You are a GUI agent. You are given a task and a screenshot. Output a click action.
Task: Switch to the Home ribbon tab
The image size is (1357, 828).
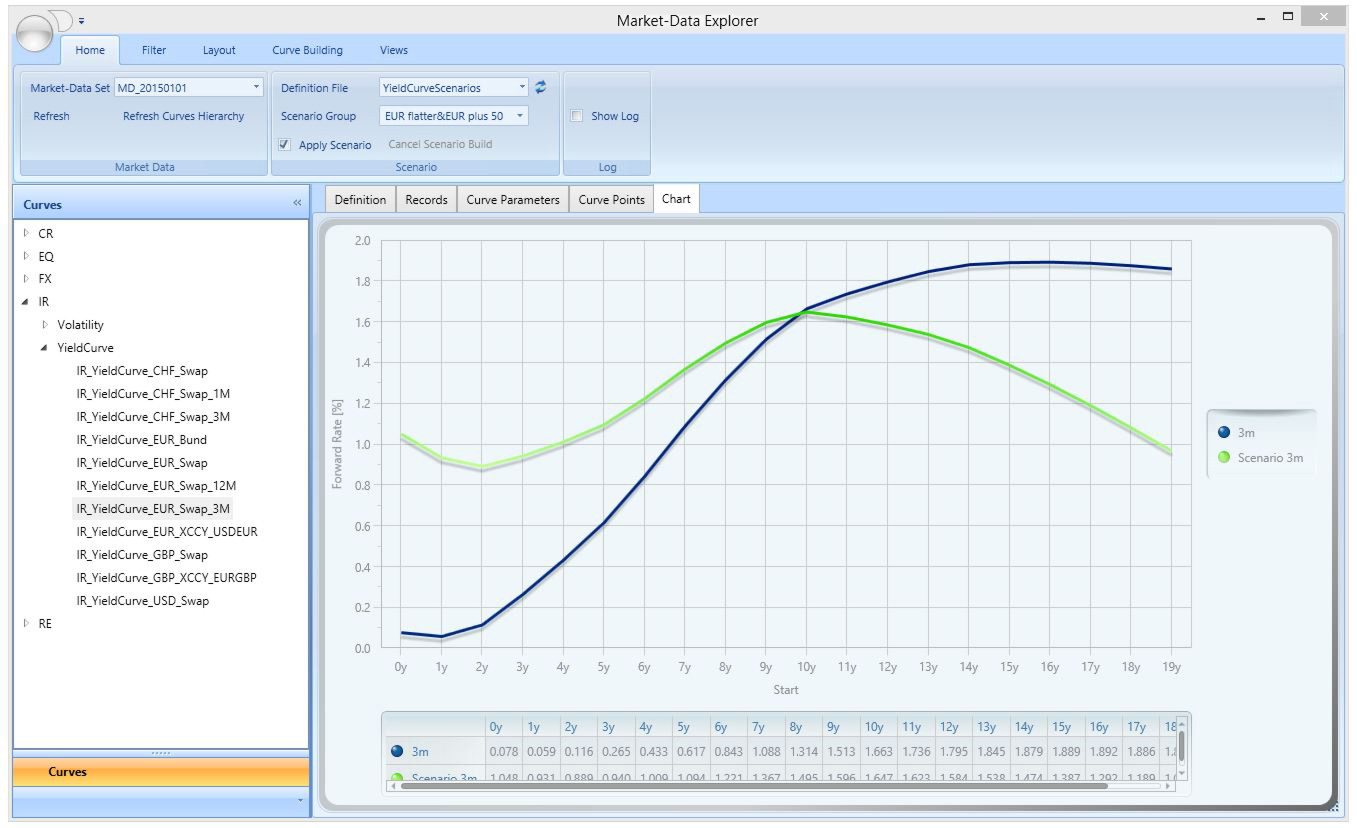pos(90,50)
